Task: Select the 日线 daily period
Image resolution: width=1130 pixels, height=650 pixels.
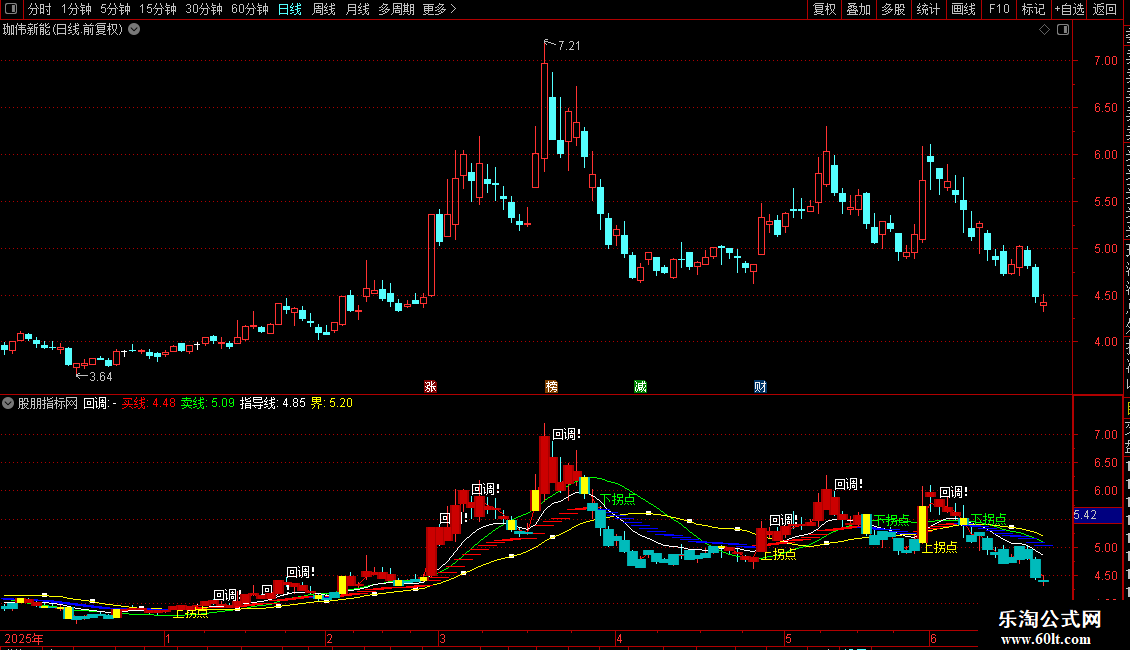Action: point(290,9)
